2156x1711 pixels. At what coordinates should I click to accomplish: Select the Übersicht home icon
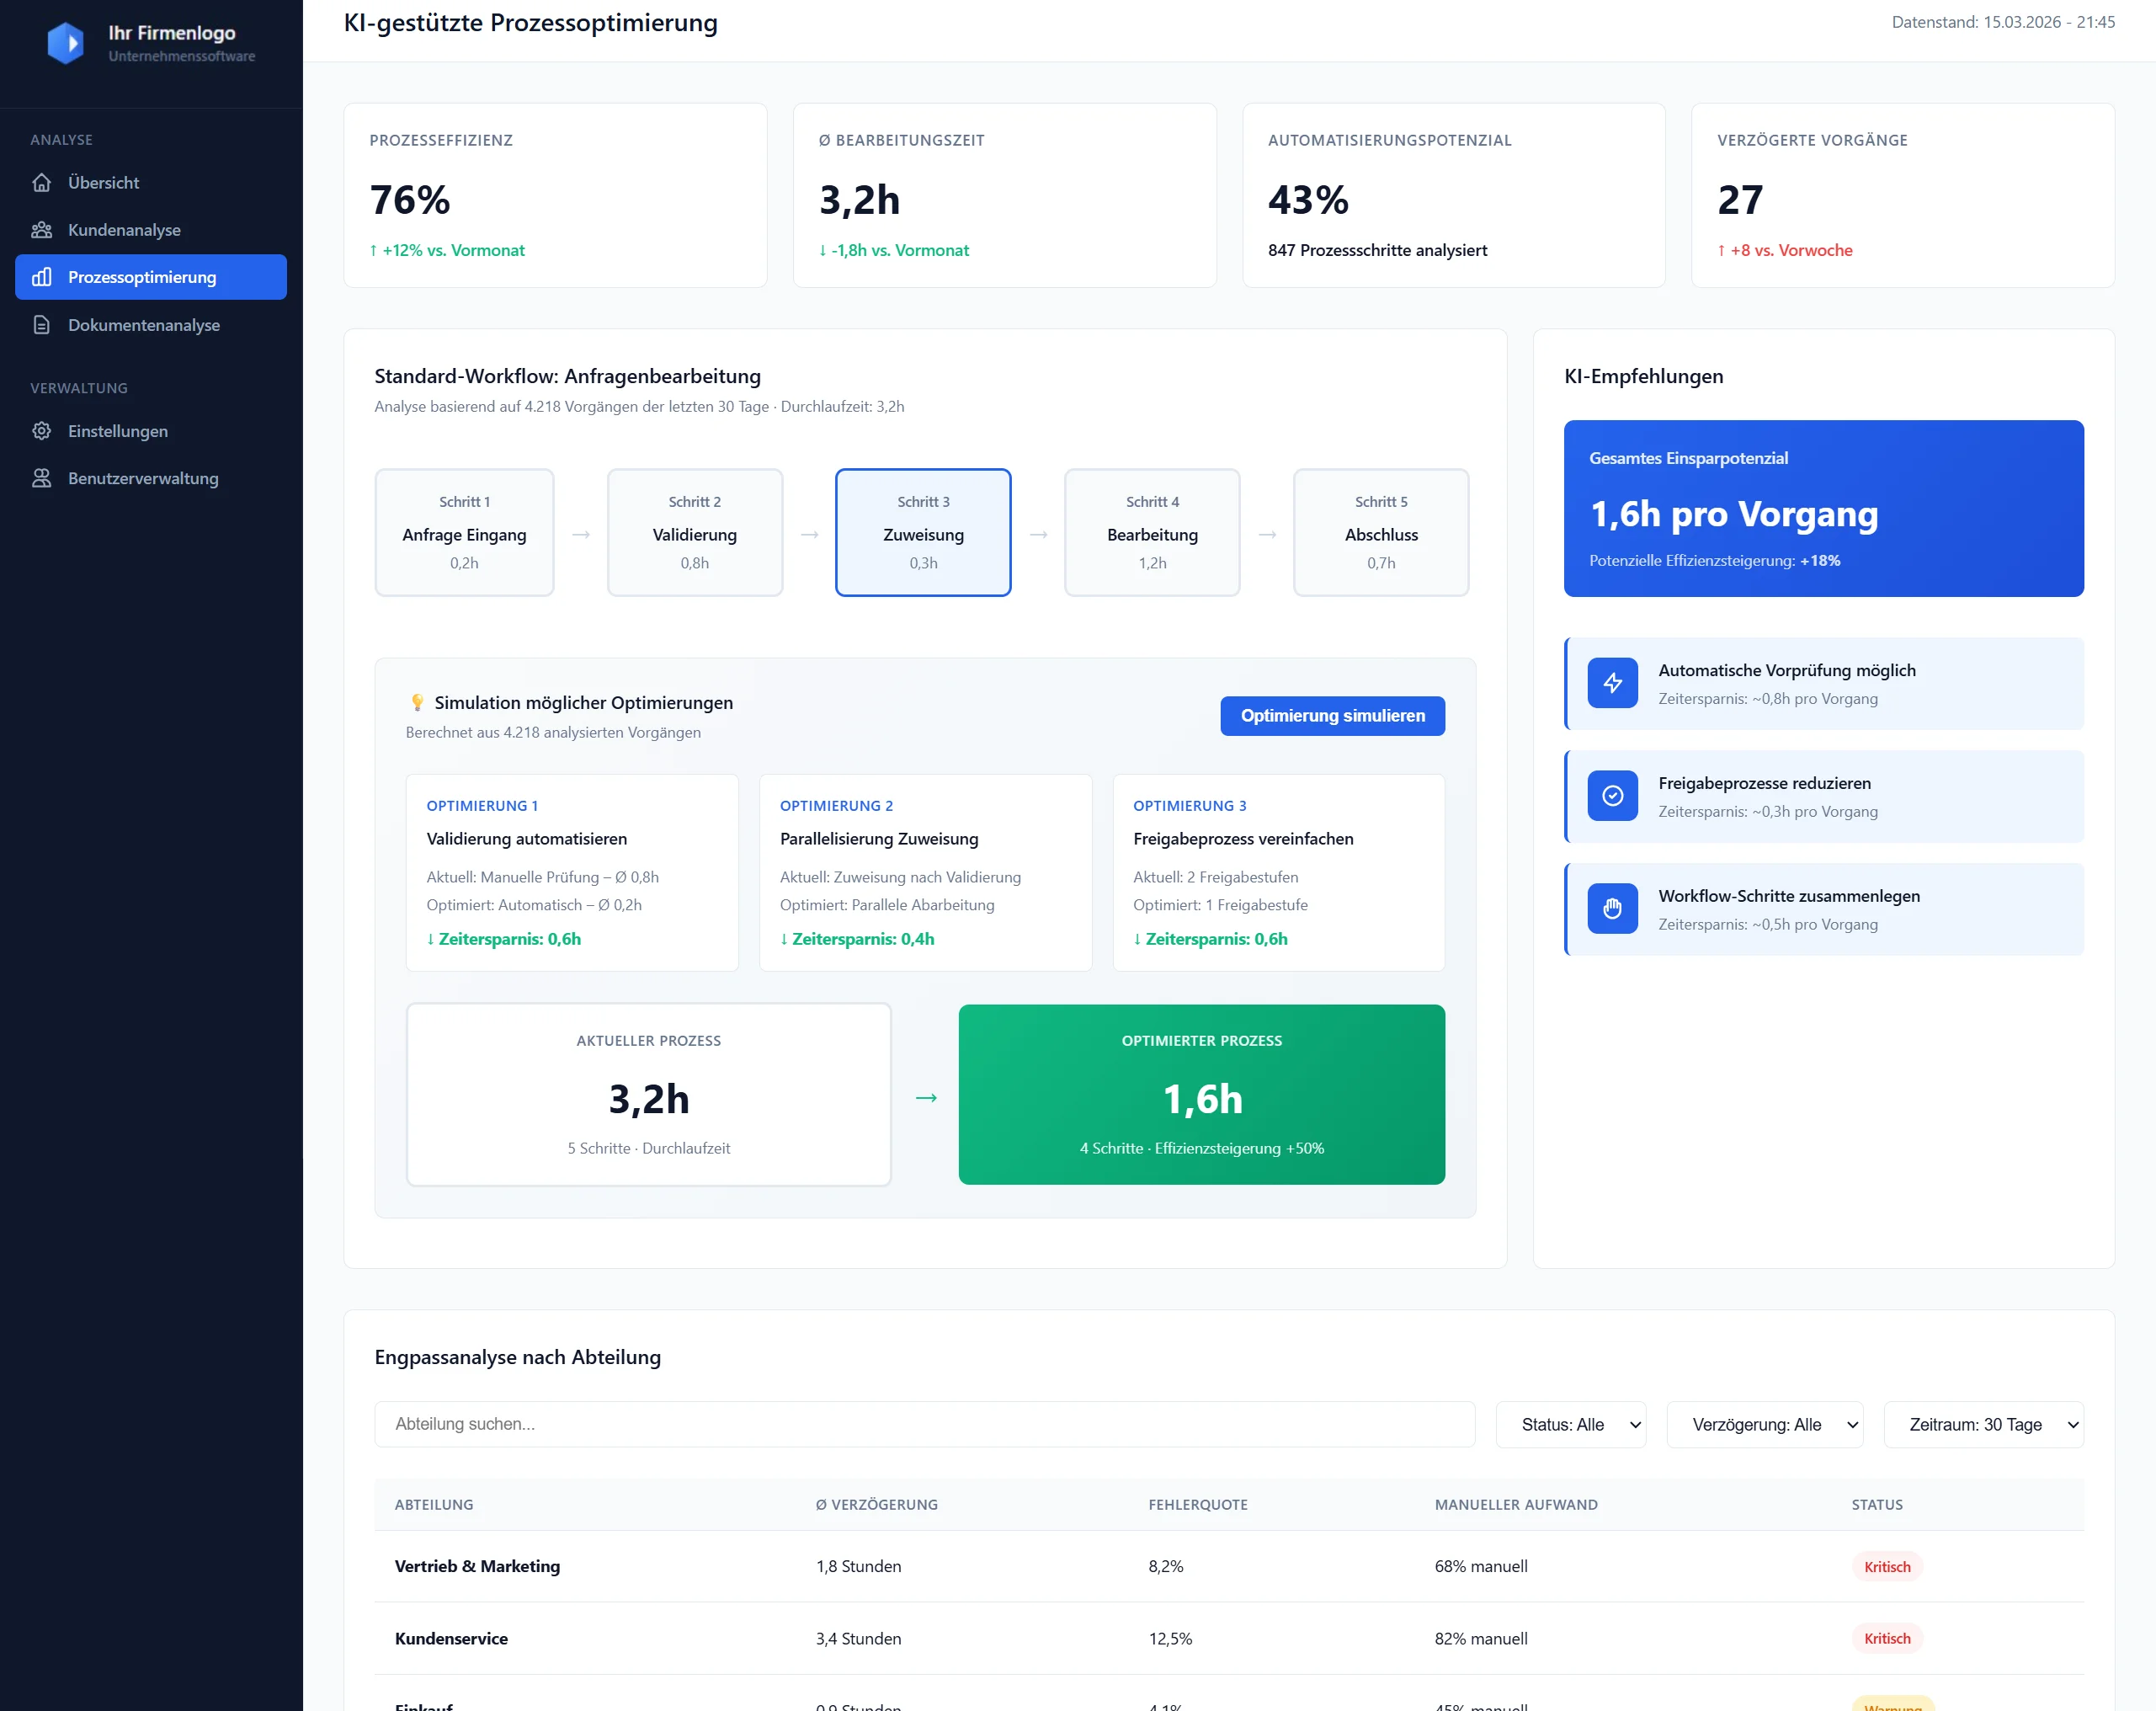[x=41, y=182]
